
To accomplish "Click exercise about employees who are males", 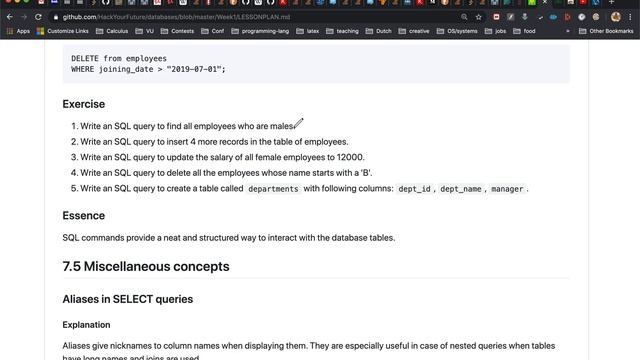I will 187,126.
